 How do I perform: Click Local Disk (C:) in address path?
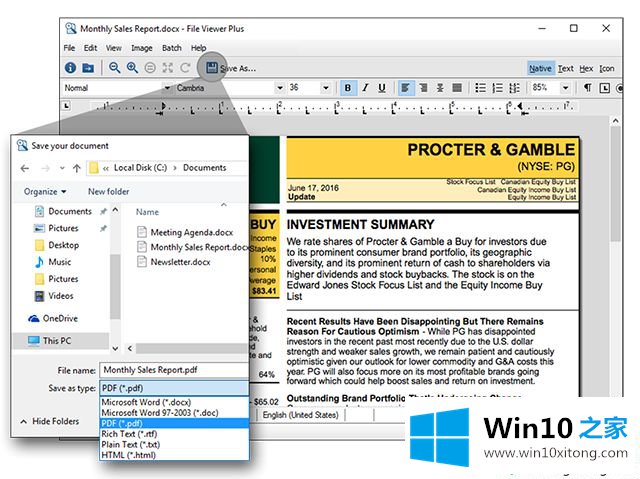pyautogui.click(x=140, y=168)
